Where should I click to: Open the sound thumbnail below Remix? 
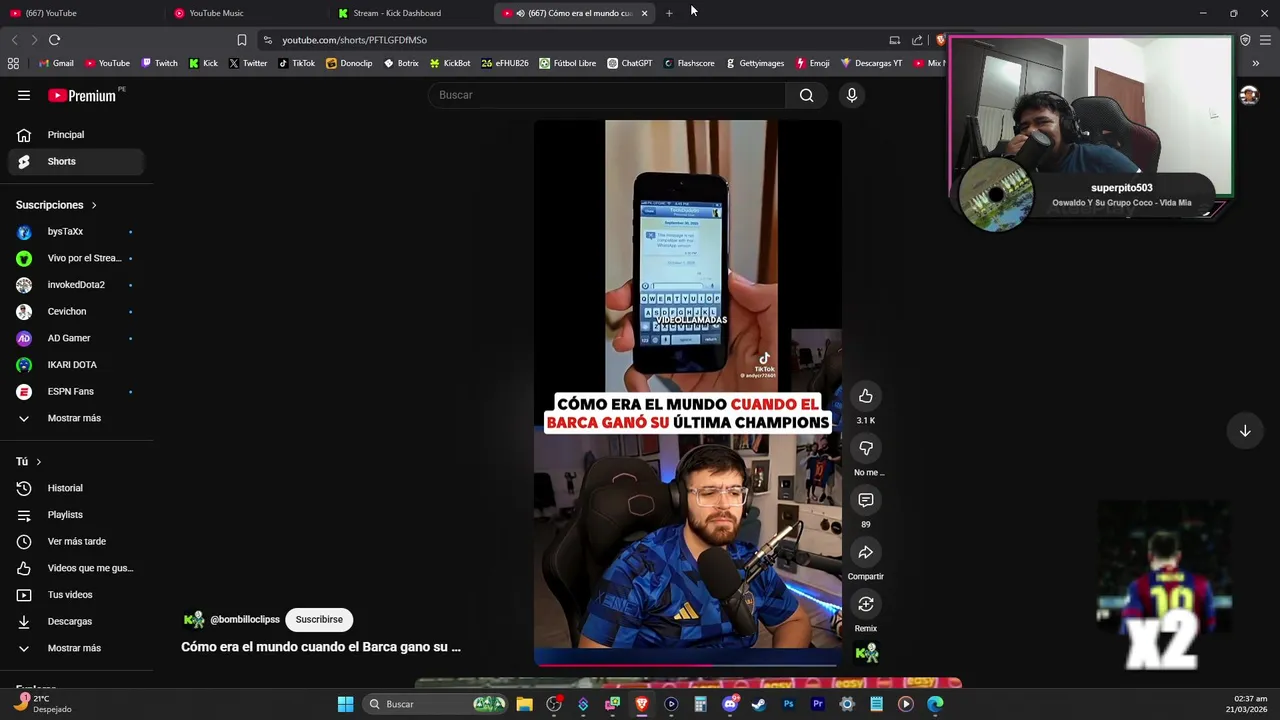(x=866, y=653)
